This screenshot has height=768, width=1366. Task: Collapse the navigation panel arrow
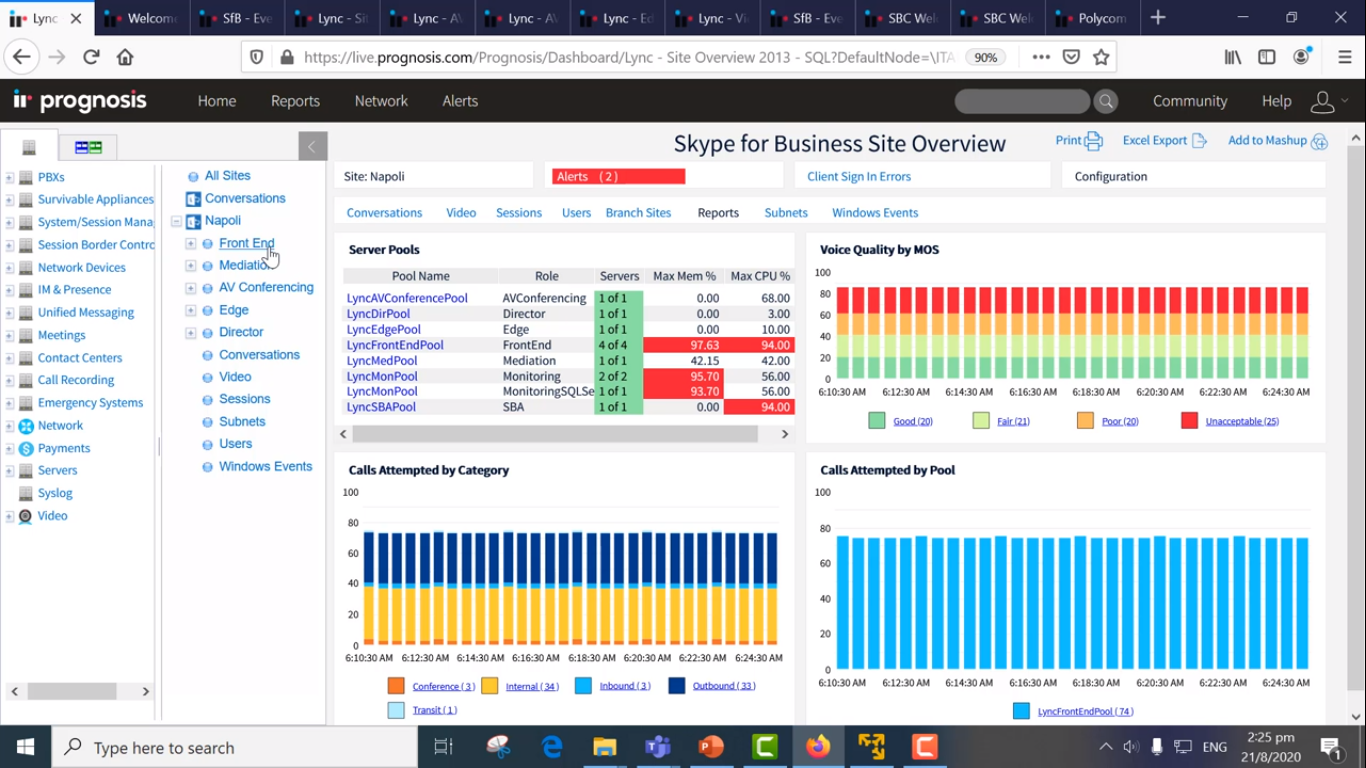coord(312,146)
